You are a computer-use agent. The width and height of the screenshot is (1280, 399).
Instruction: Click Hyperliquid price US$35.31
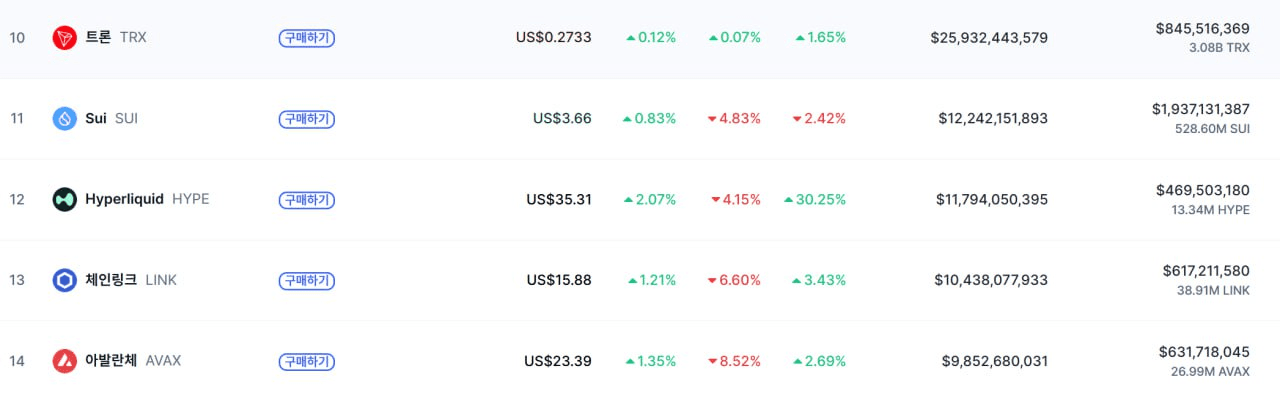559,200
